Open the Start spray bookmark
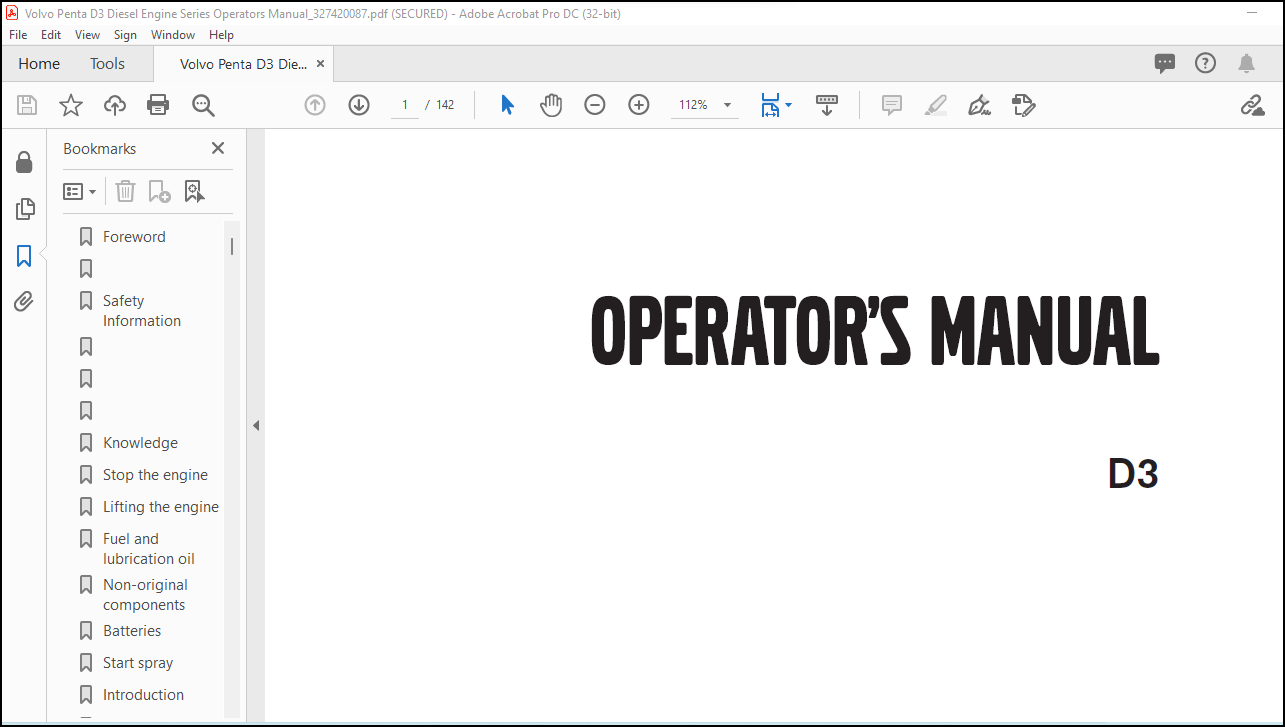Image resolution: width=1285 pixels, height=727 pixels. coord(138,663)
